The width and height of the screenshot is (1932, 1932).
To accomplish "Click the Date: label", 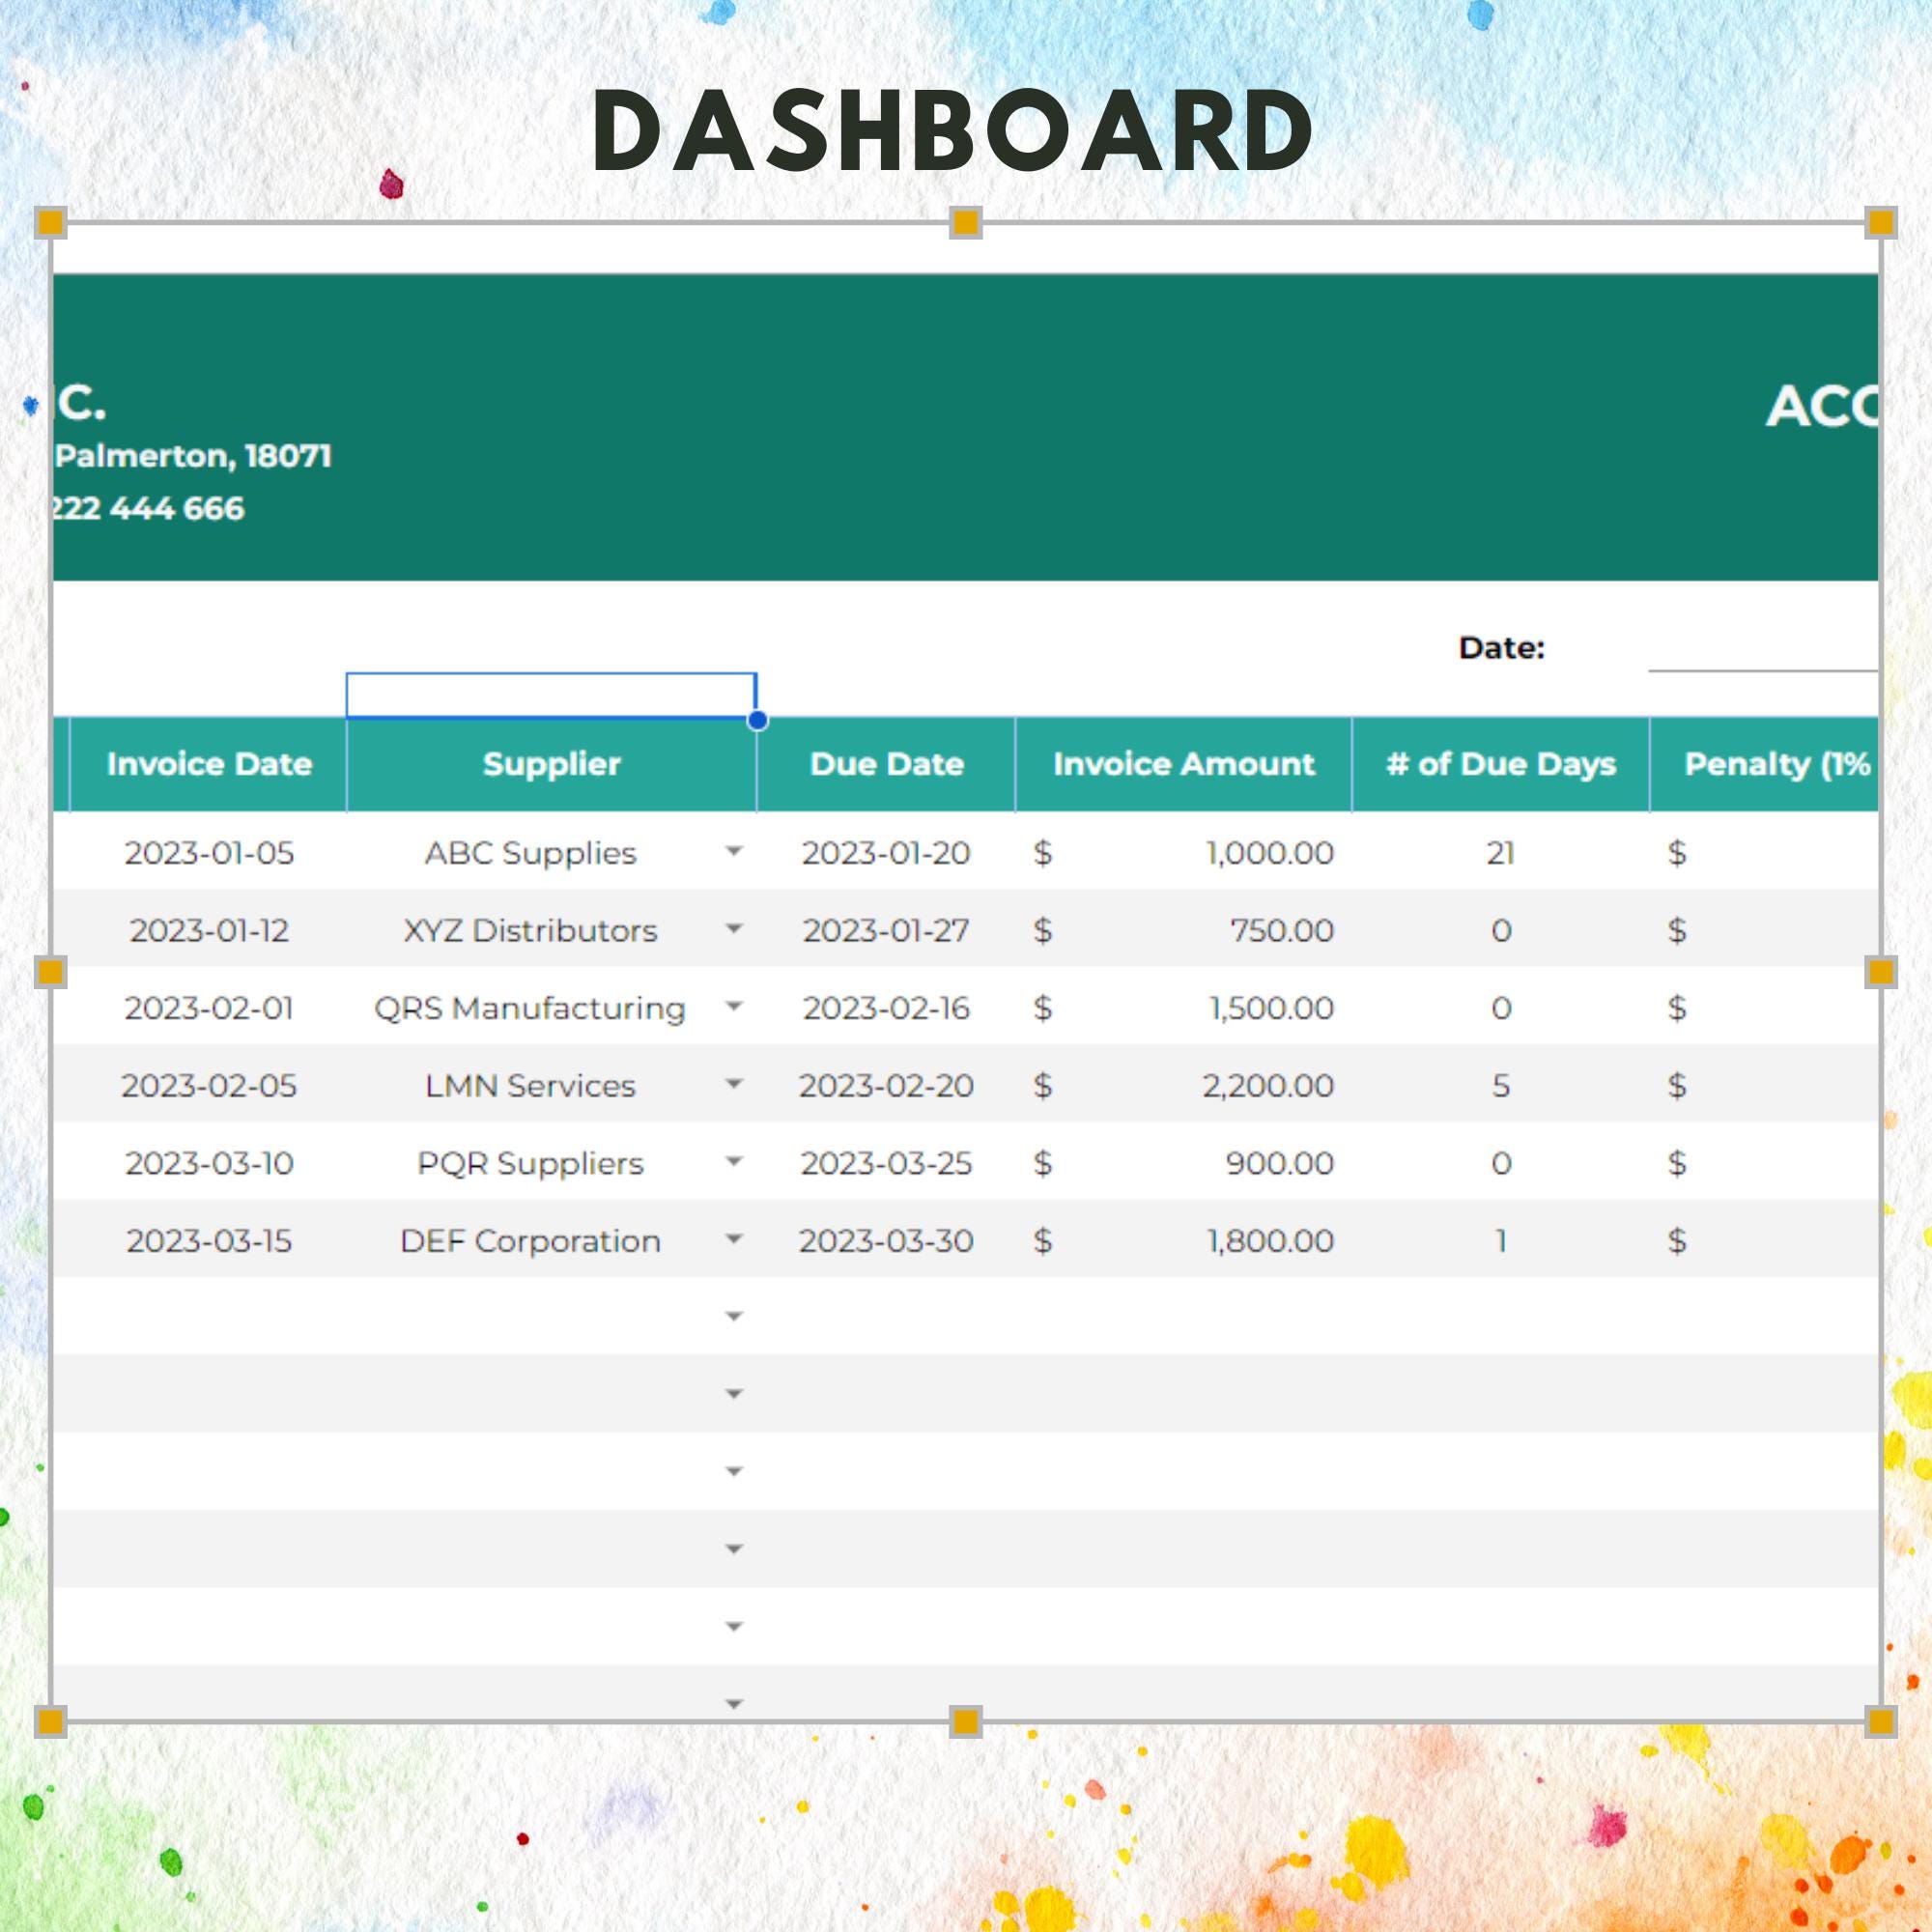I will (x=1502, y=648).
